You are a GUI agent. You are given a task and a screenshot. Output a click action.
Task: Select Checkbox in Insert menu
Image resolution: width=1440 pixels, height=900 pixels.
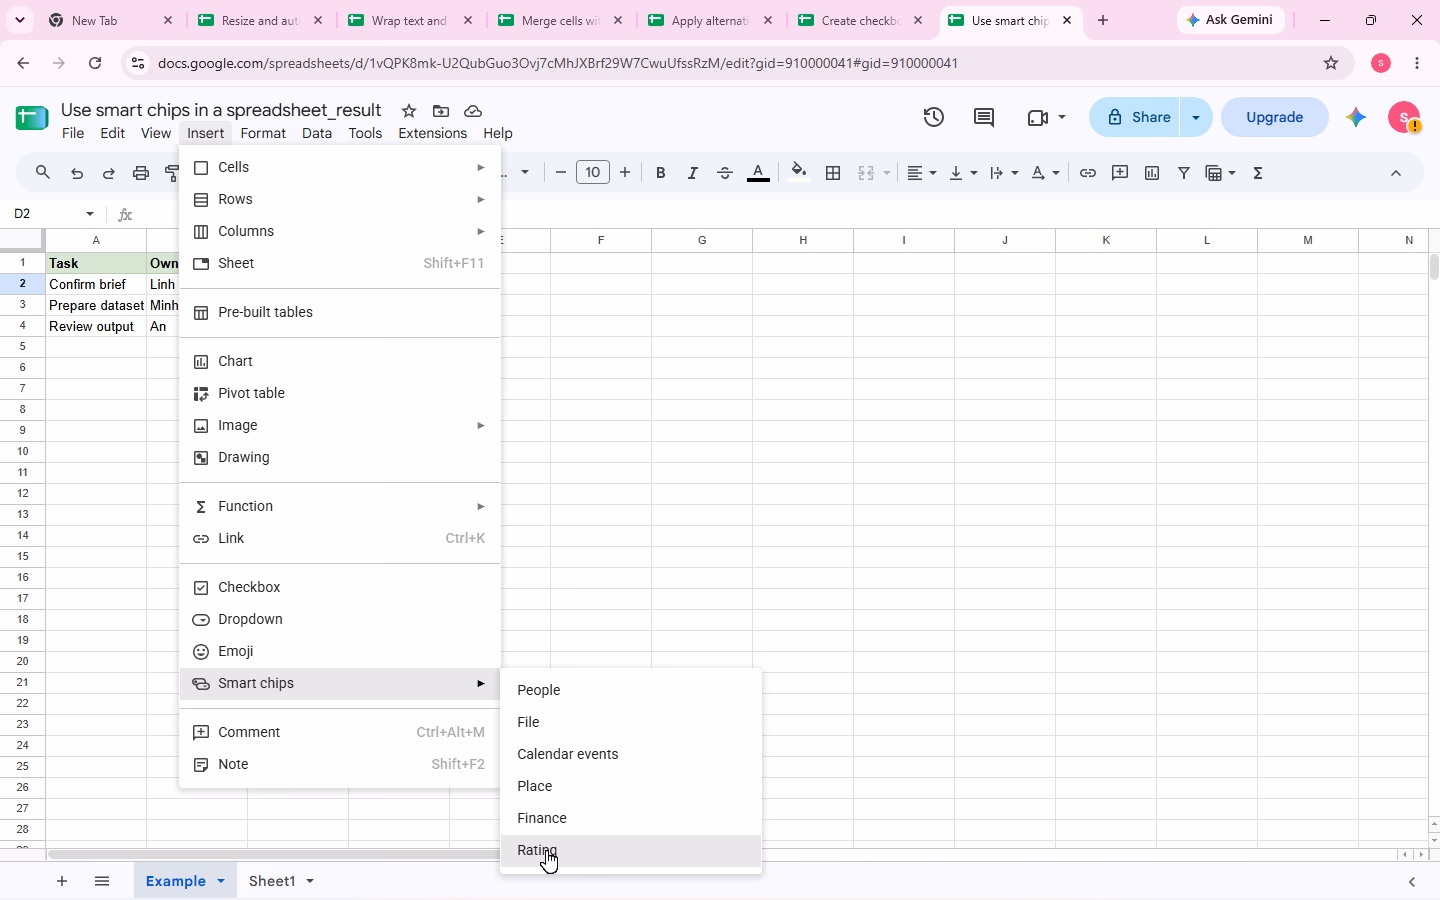[340, 587]
